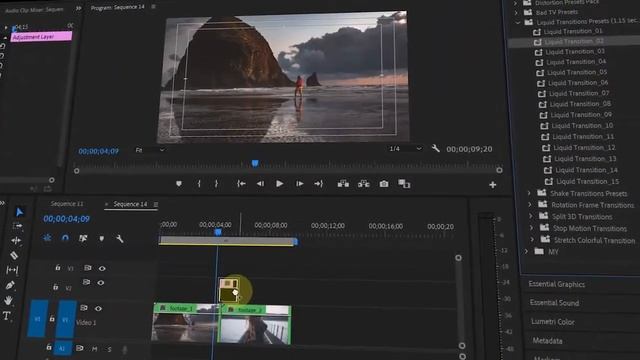Viewport: 640px width, 360px height.
Task: Expand Stop Motion Transitions folder
Action: click(532, 228)
